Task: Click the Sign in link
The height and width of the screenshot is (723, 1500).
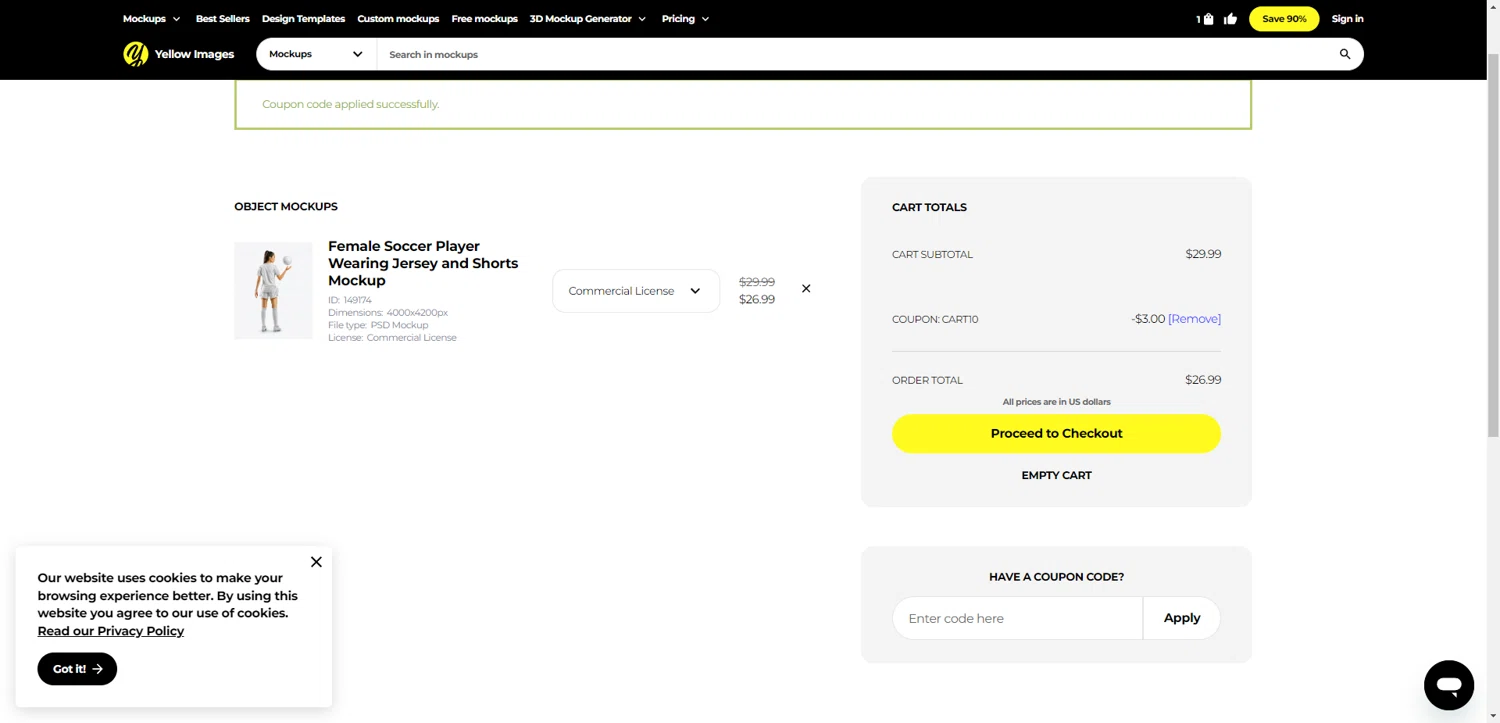Action: click(1347, 19)
